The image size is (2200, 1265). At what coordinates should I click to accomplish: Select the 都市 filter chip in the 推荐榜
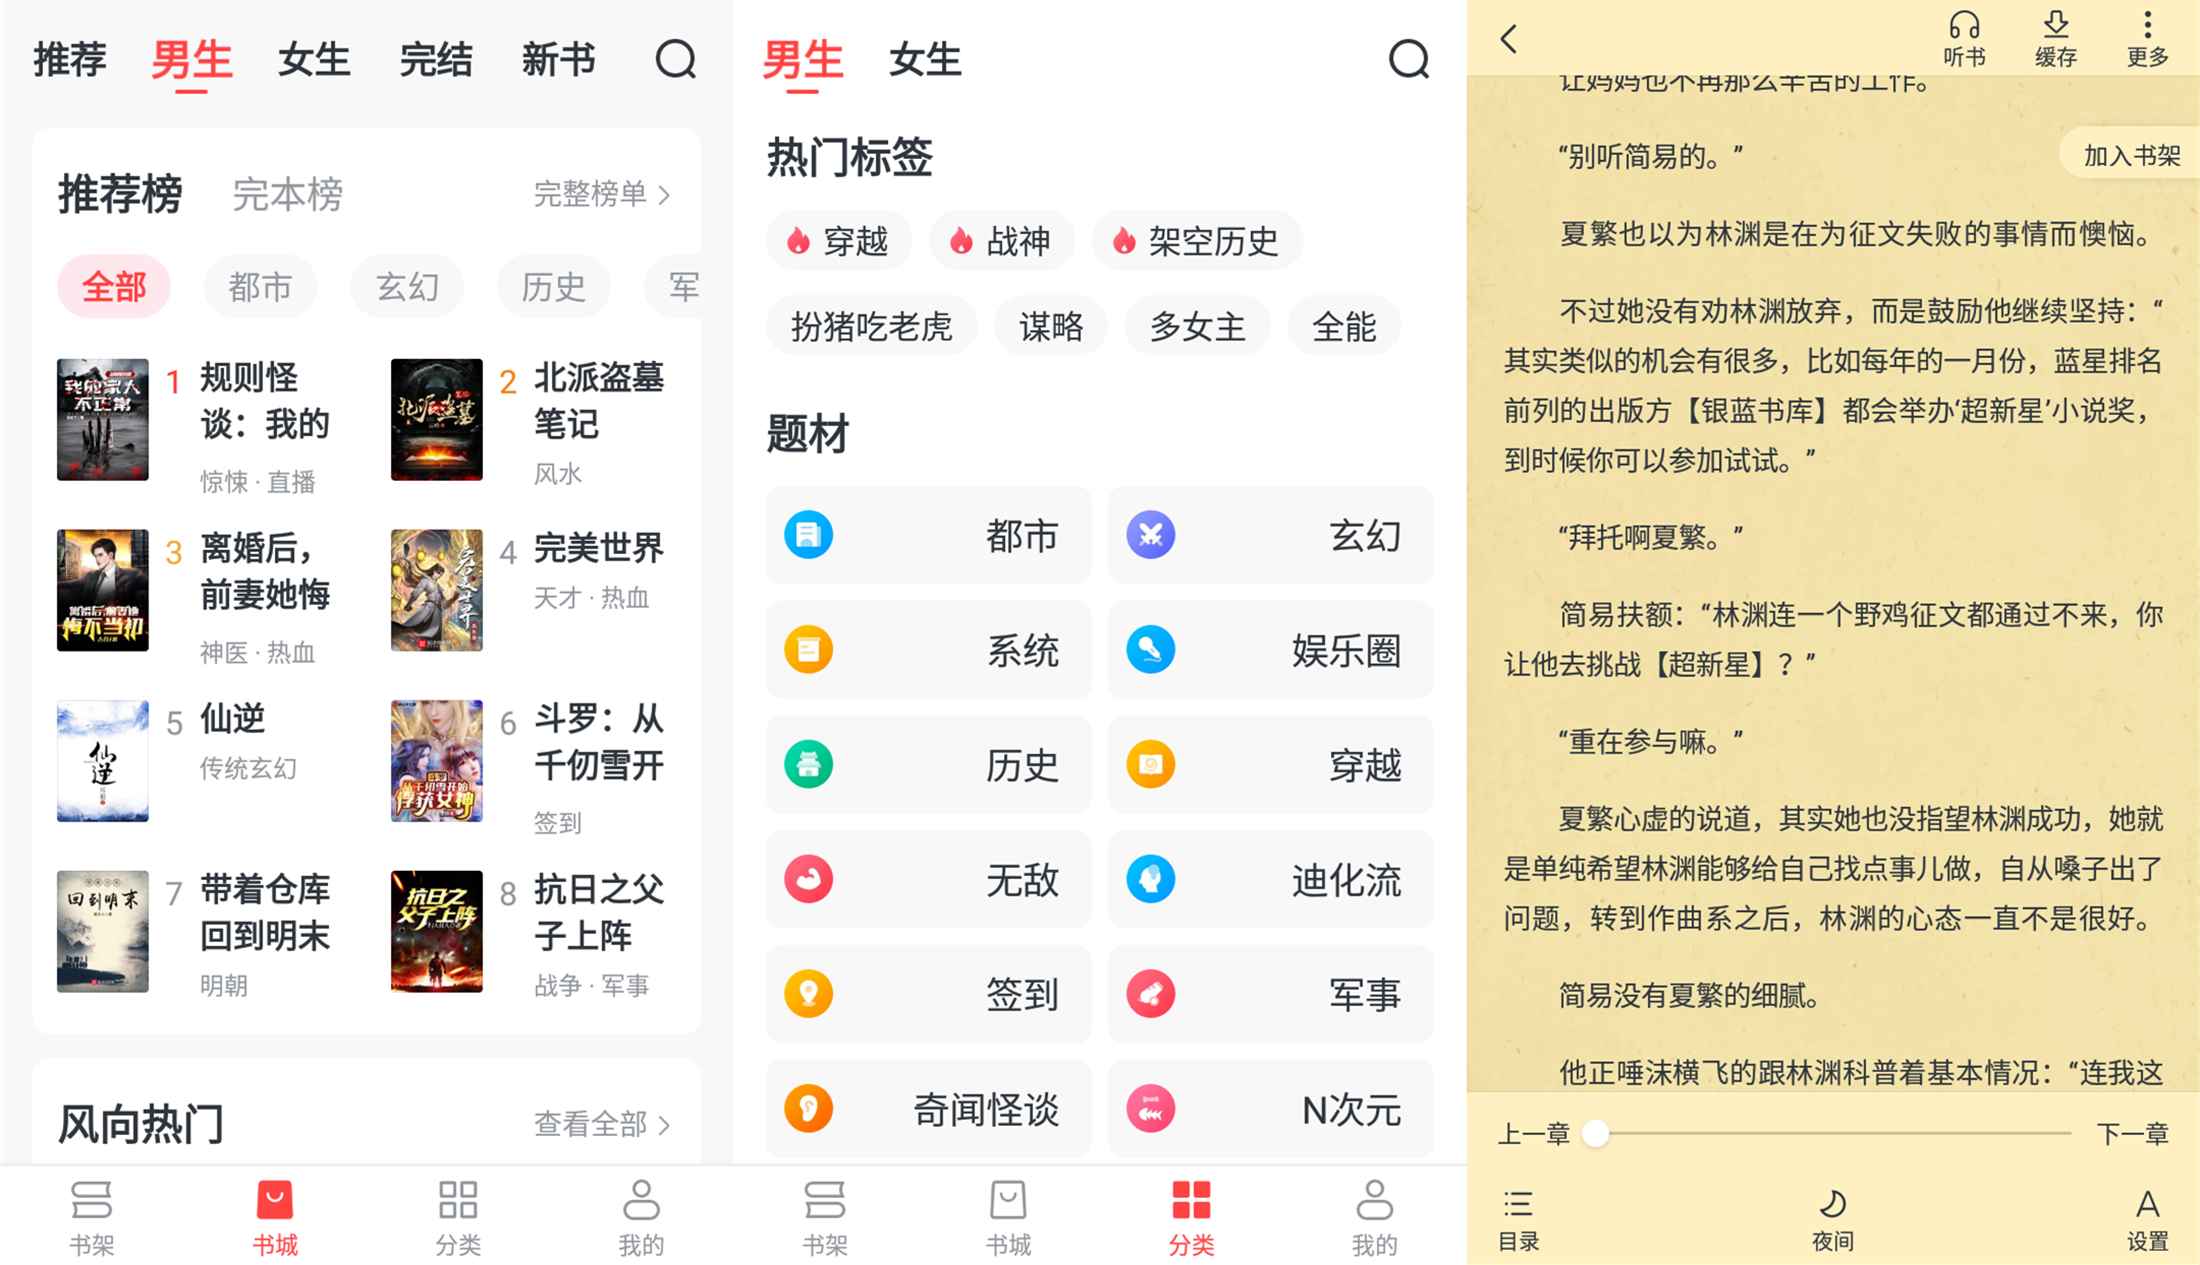(260, 287)
